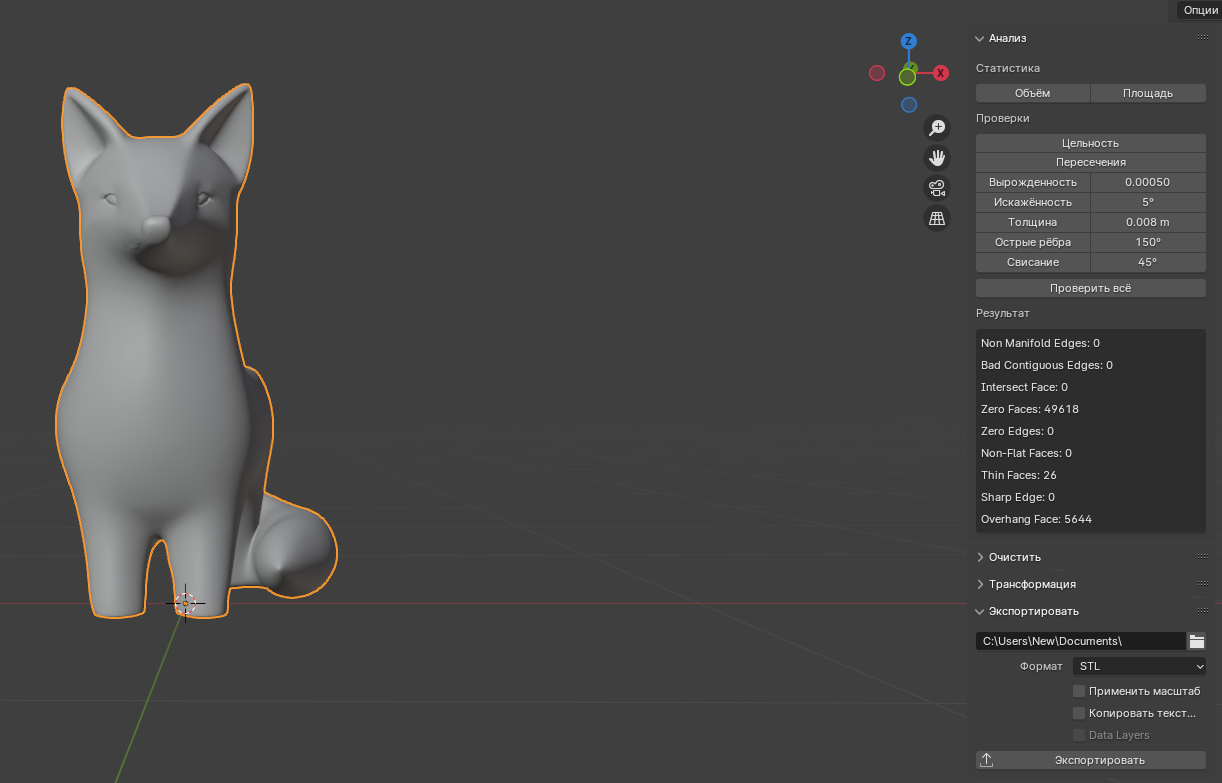The height and width of the screenshot is (783, 1222).
Task: Open folder browser for export path
Action: click(x=1197, y=641)
